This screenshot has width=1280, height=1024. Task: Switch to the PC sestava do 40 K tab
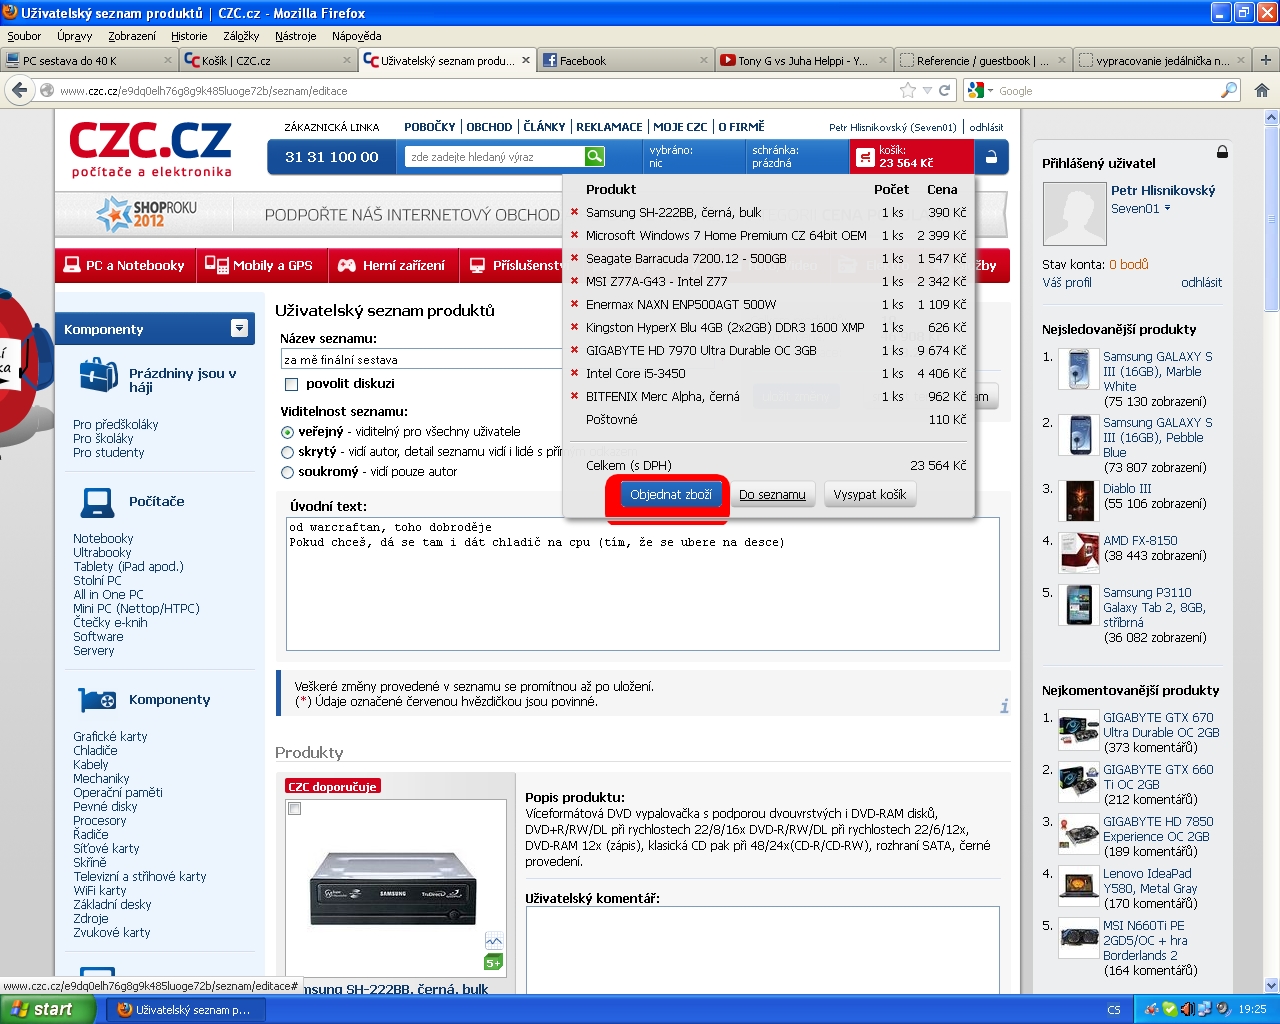tap(89, 60)
